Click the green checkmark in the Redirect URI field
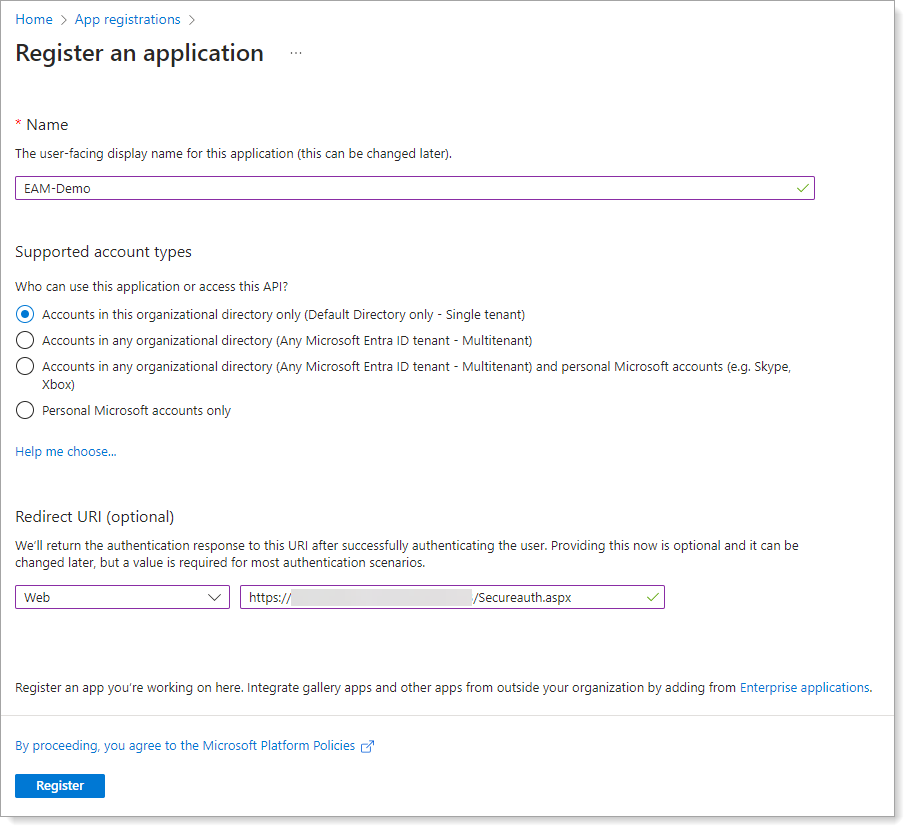 point(653,597)
